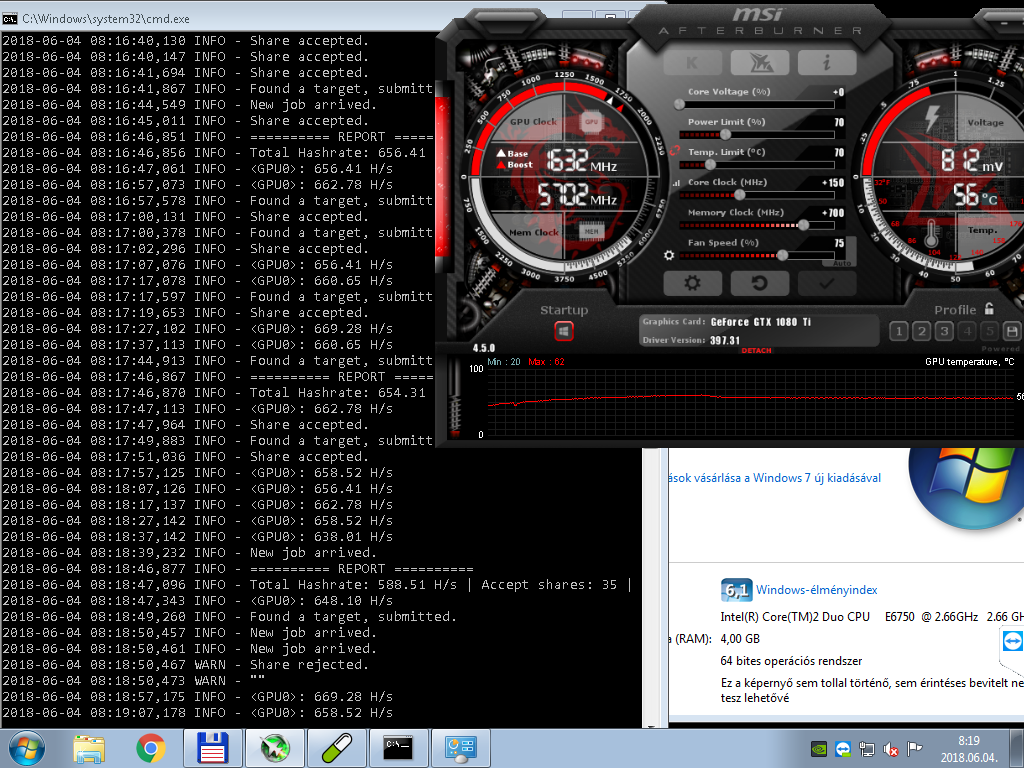Open the Windows-élményindex link
Viewport: 1024px width, 768px height.
[x=816, y=590]
